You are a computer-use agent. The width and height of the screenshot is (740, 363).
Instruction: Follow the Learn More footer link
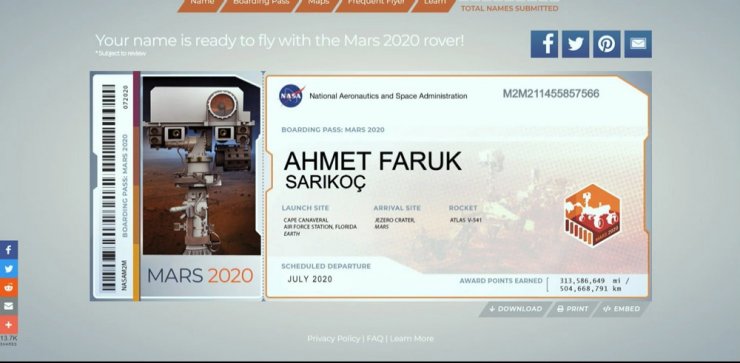click(x=412, y=338)
